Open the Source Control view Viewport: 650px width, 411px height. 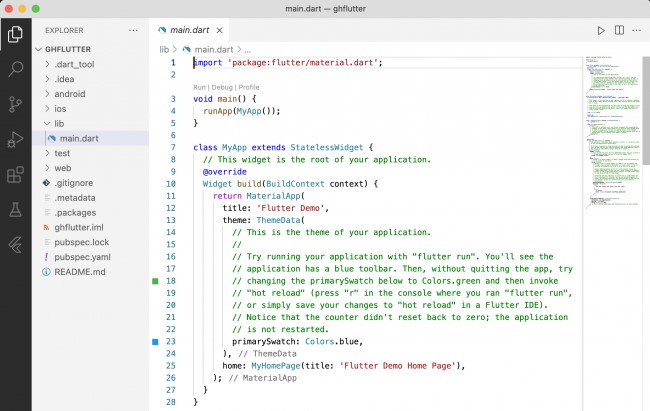(15, 104)
